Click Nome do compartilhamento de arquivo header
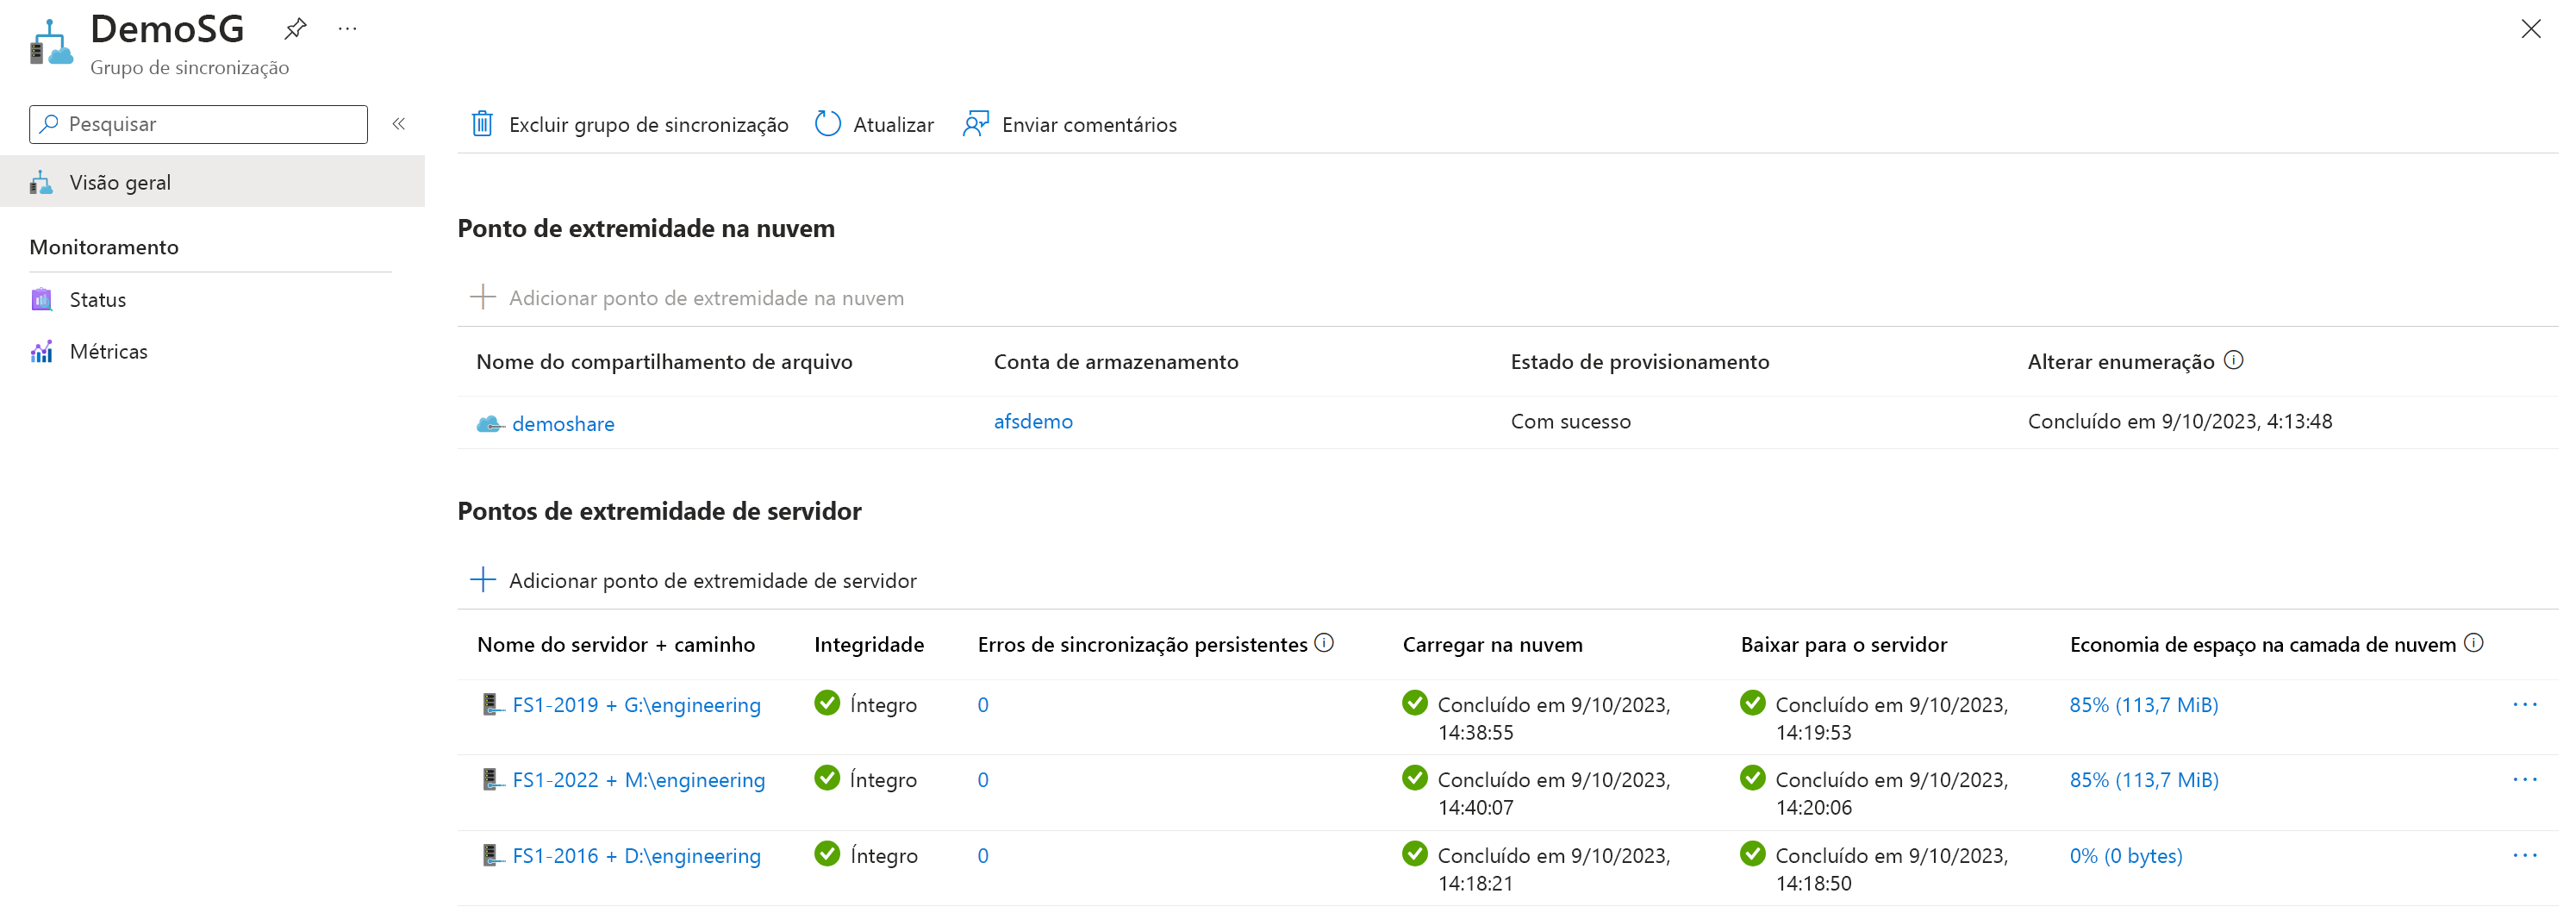Screen dimensions: 2576x919 coord(664,361)
